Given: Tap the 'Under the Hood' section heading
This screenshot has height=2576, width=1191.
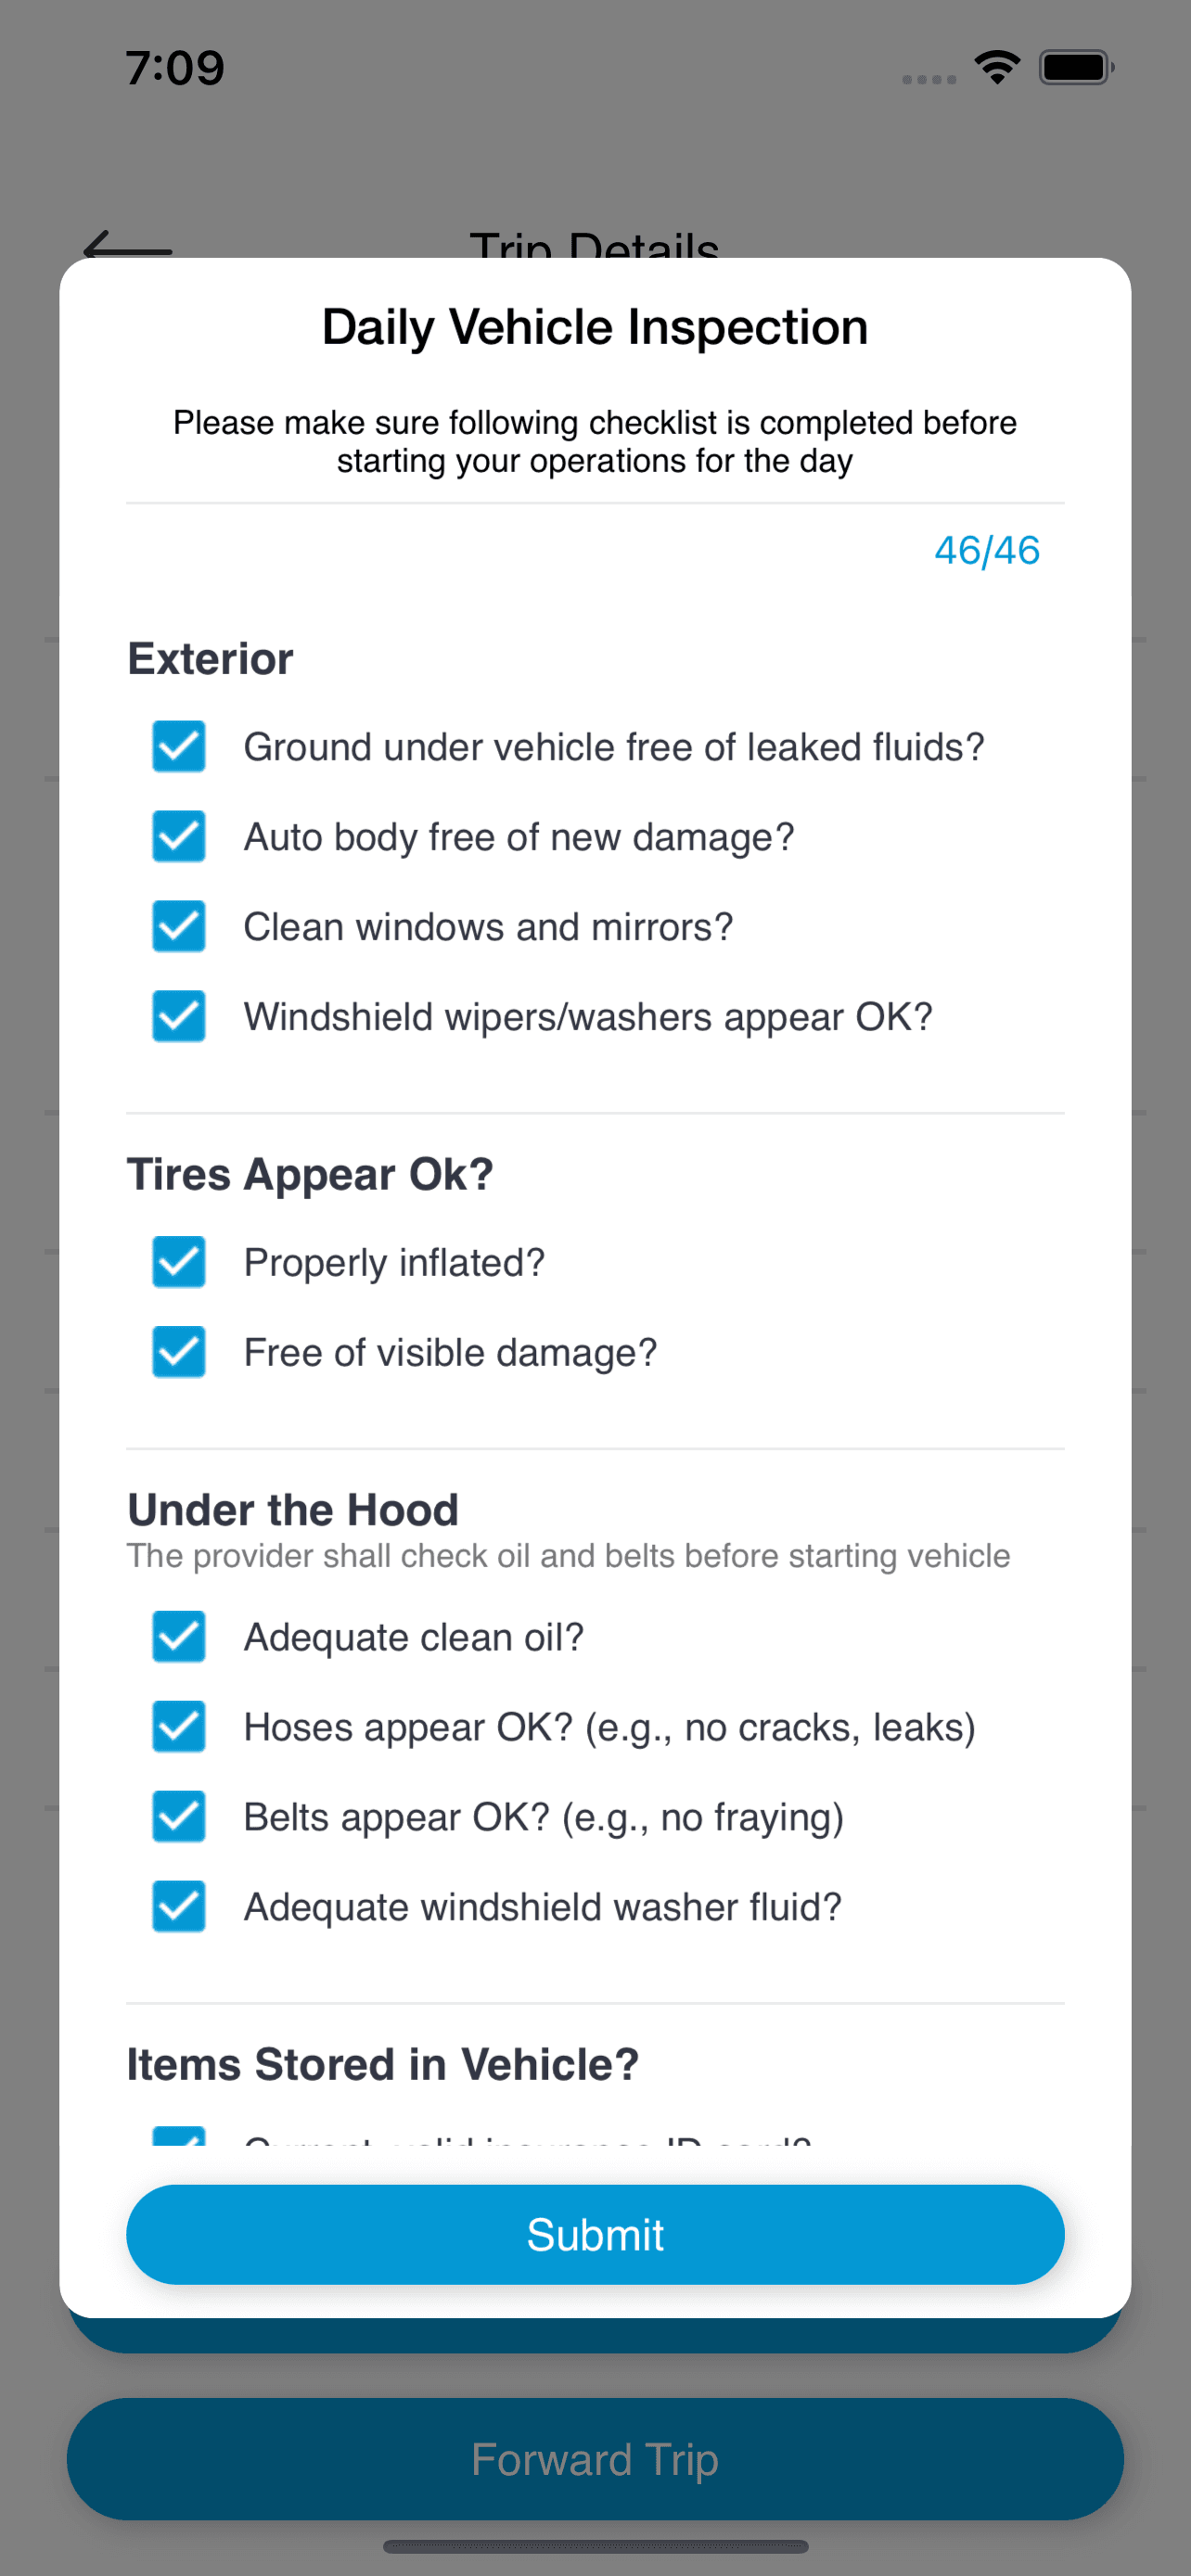Looking at the screenshot, I should click(x=293, y=1510).
